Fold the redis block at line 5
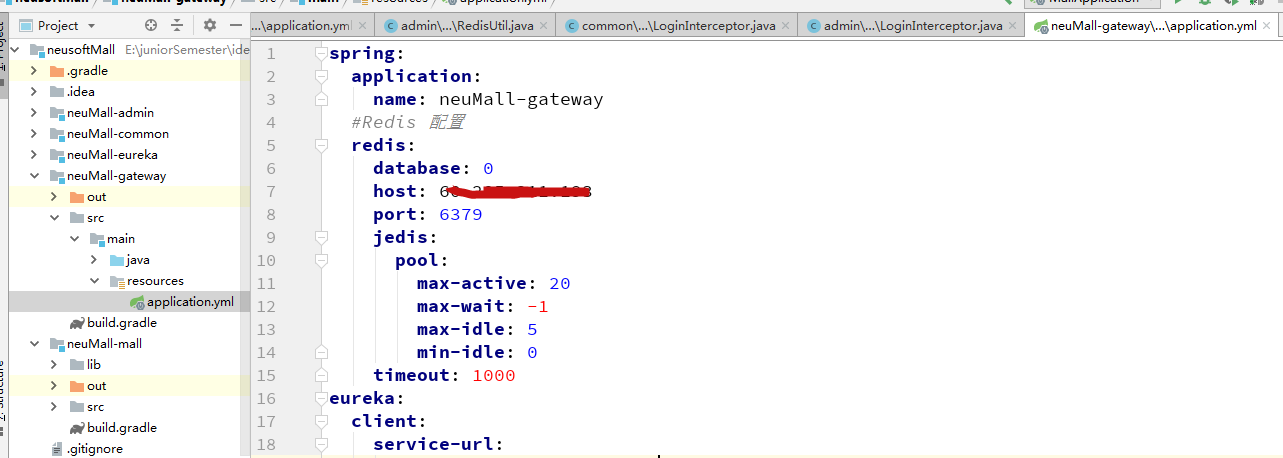This screenshot has height=458, width=1283. pyautogui.click(x=320, y=145)
